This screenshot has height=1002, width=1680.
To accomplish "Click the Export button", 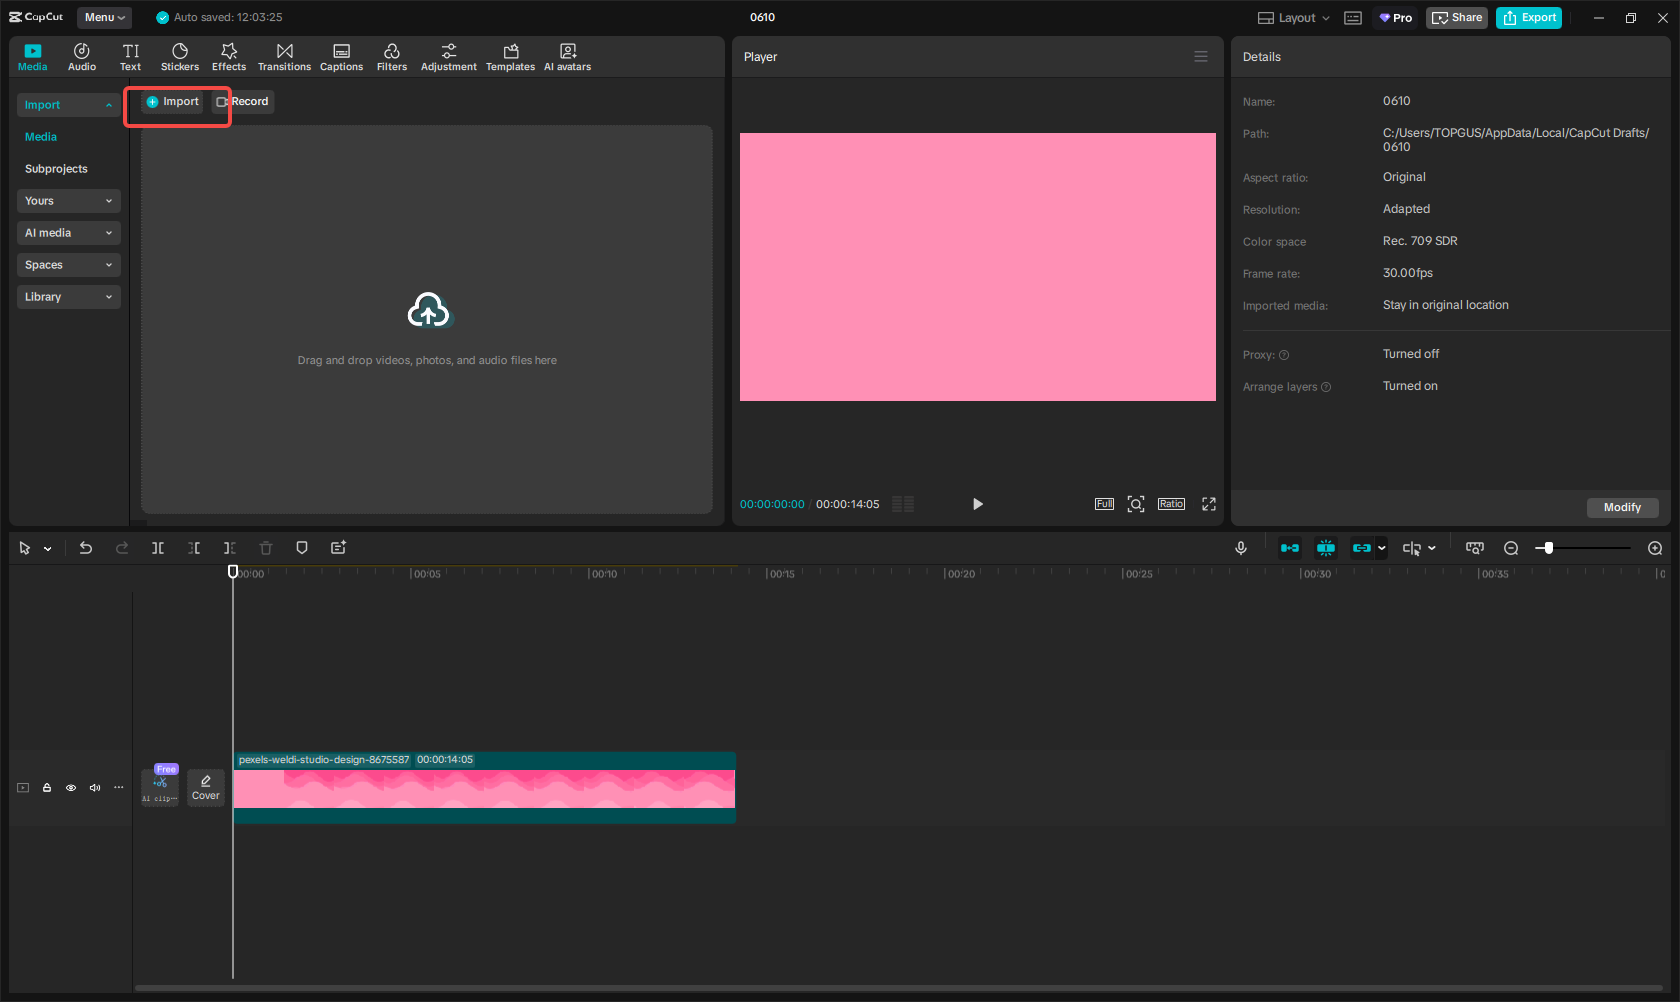I will click(x=1529, y=17).
